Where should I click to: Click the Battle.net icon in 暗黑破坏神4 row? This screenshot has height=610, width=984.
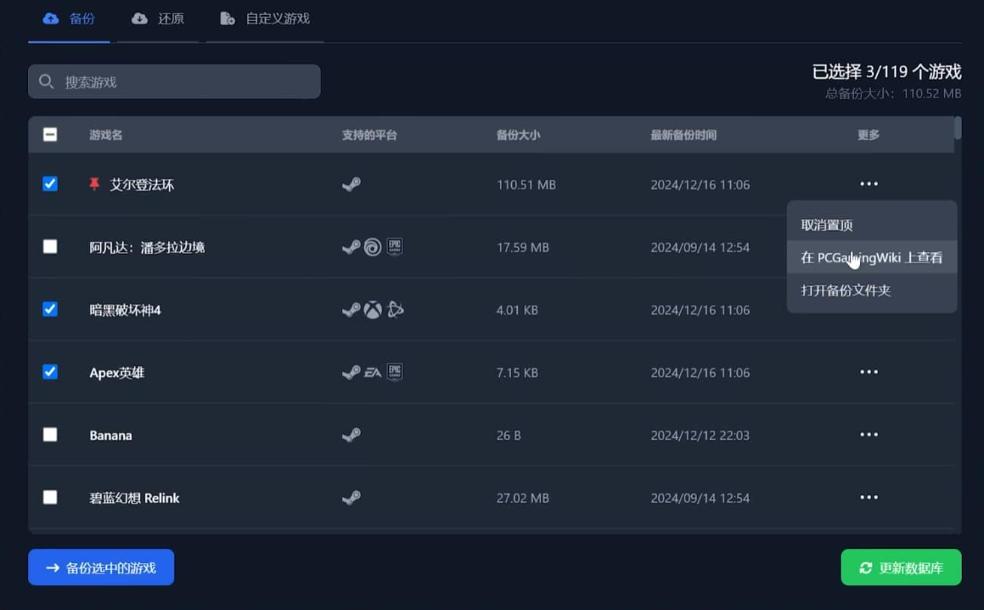[395, 309]
